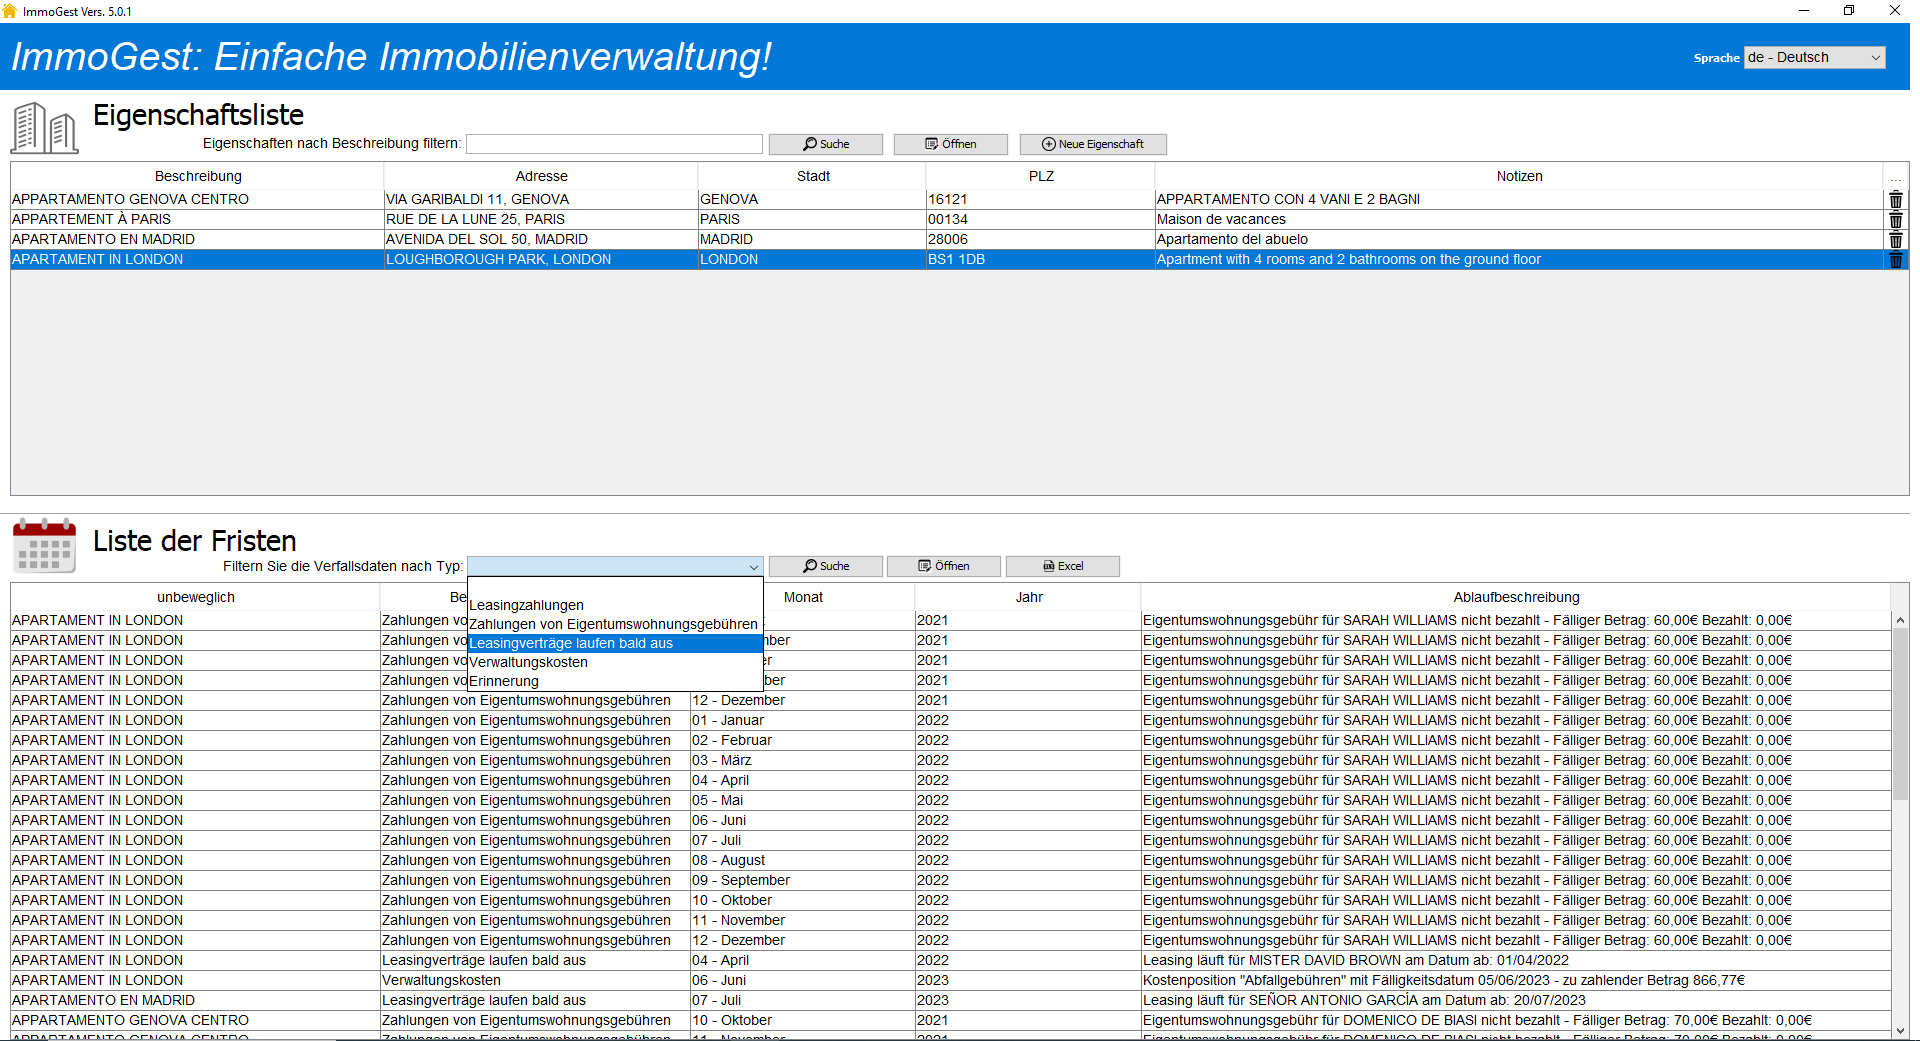Open the Sprache language dropdown

[x=1814, y=58]
